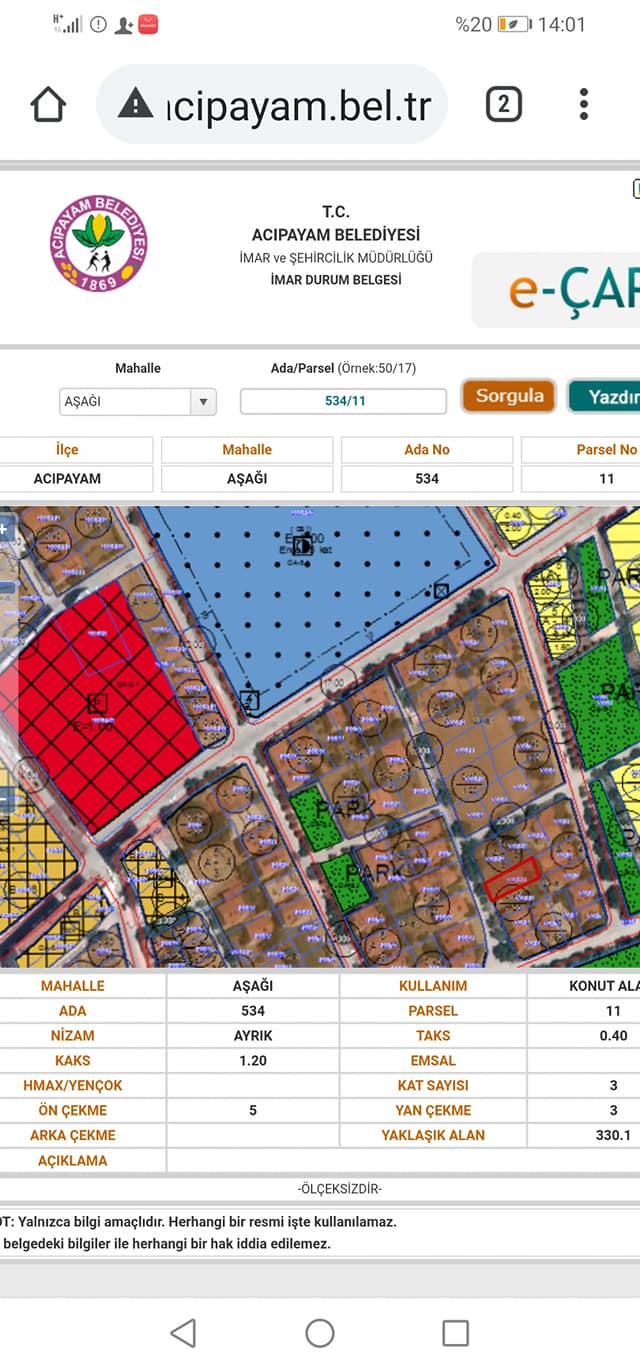The width and height of the screenshot is (640, 1370).
Task: Click the Yazdır button
Action: [x=604, y=396]
